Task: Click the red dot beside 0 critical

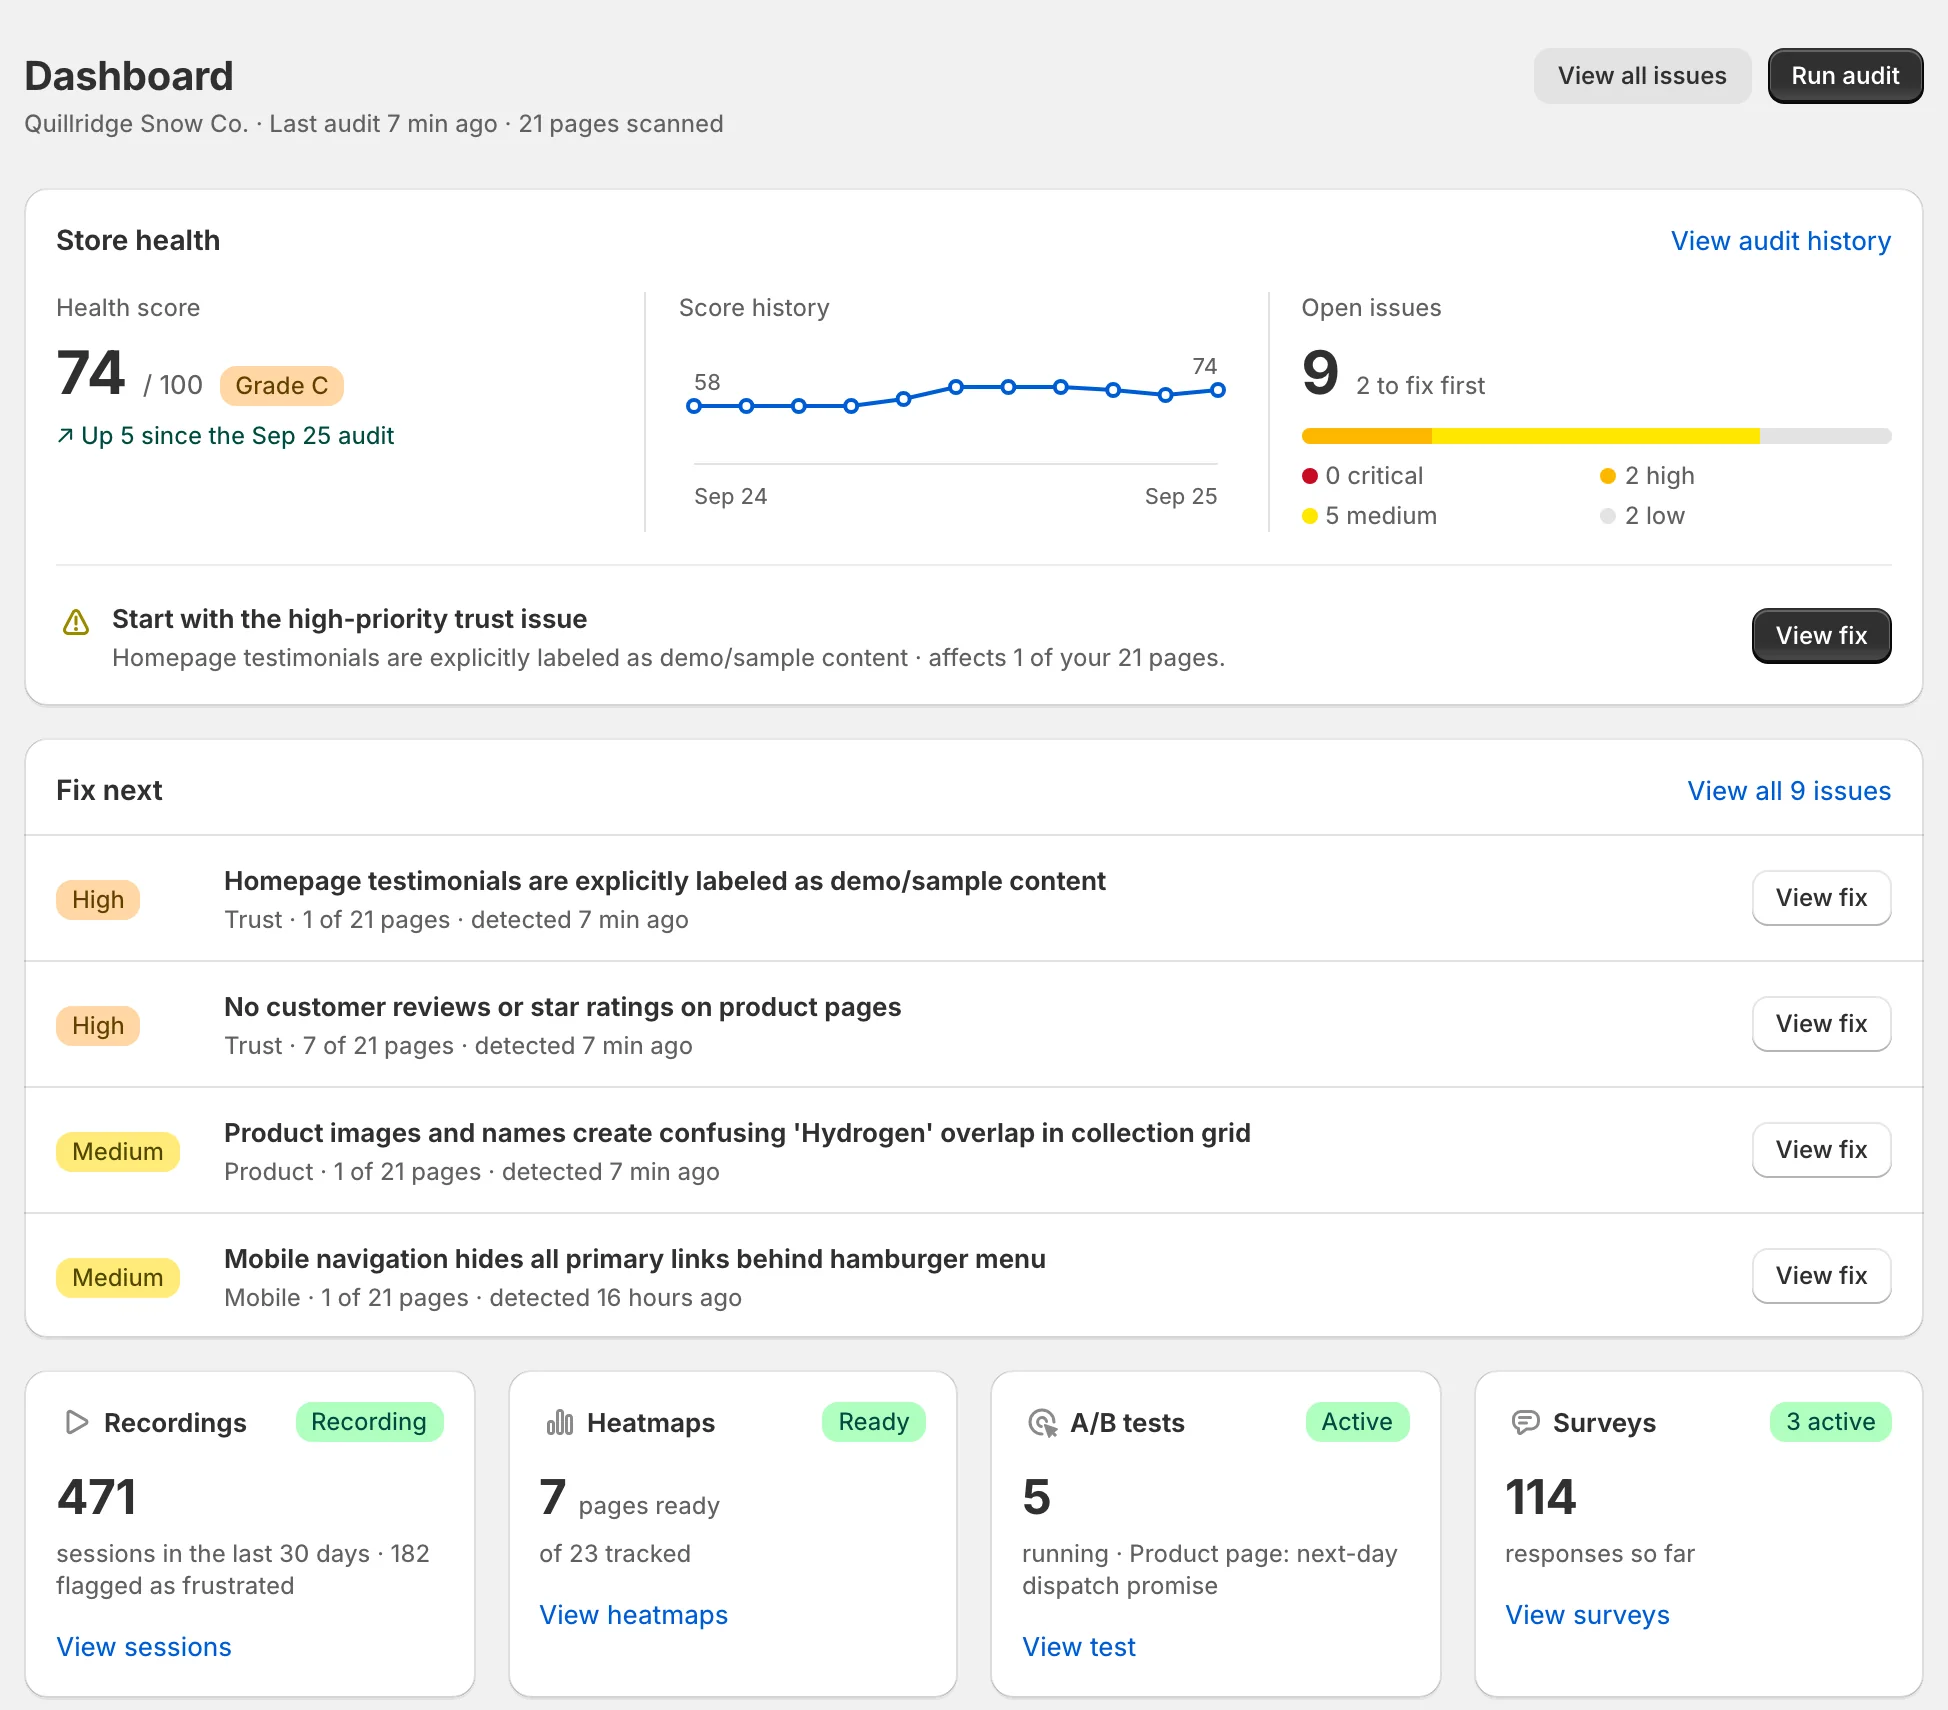Action: [1310, 476]
